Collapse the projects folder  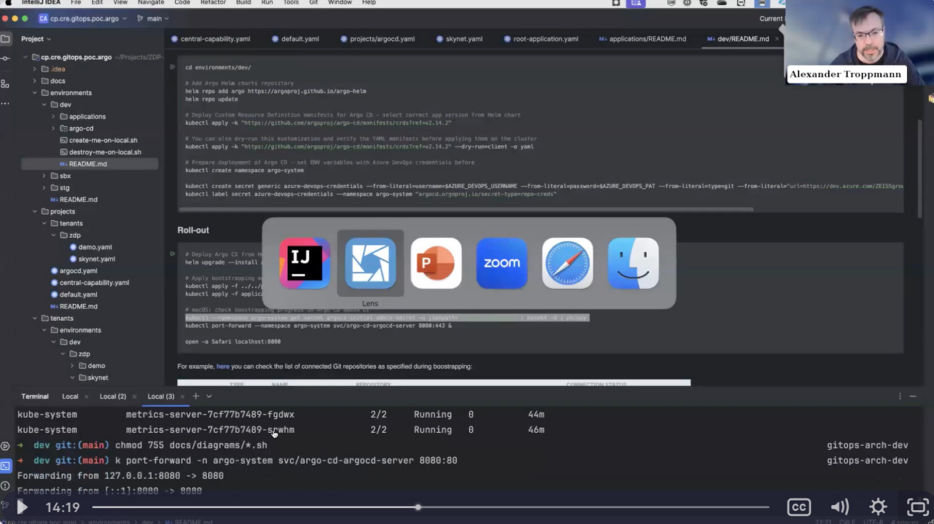[35, 211]
